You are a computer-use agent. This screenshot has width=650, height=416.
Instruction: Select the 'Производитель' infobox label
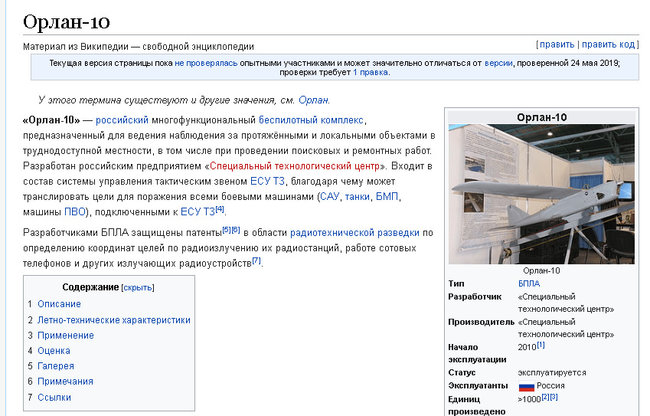(x=481, y=322)
